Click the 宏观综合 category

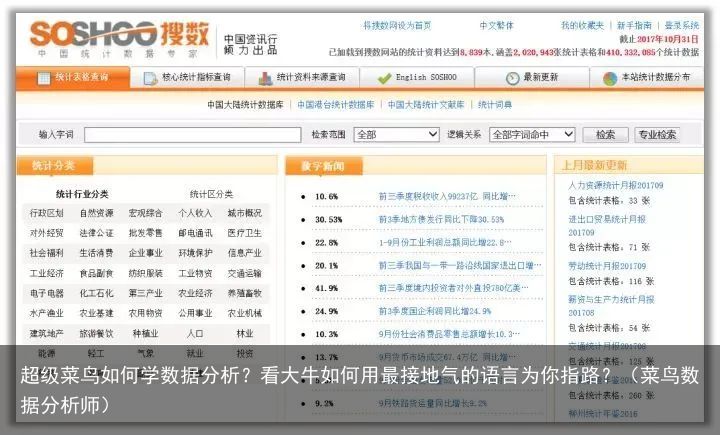[x=146, y=213]
